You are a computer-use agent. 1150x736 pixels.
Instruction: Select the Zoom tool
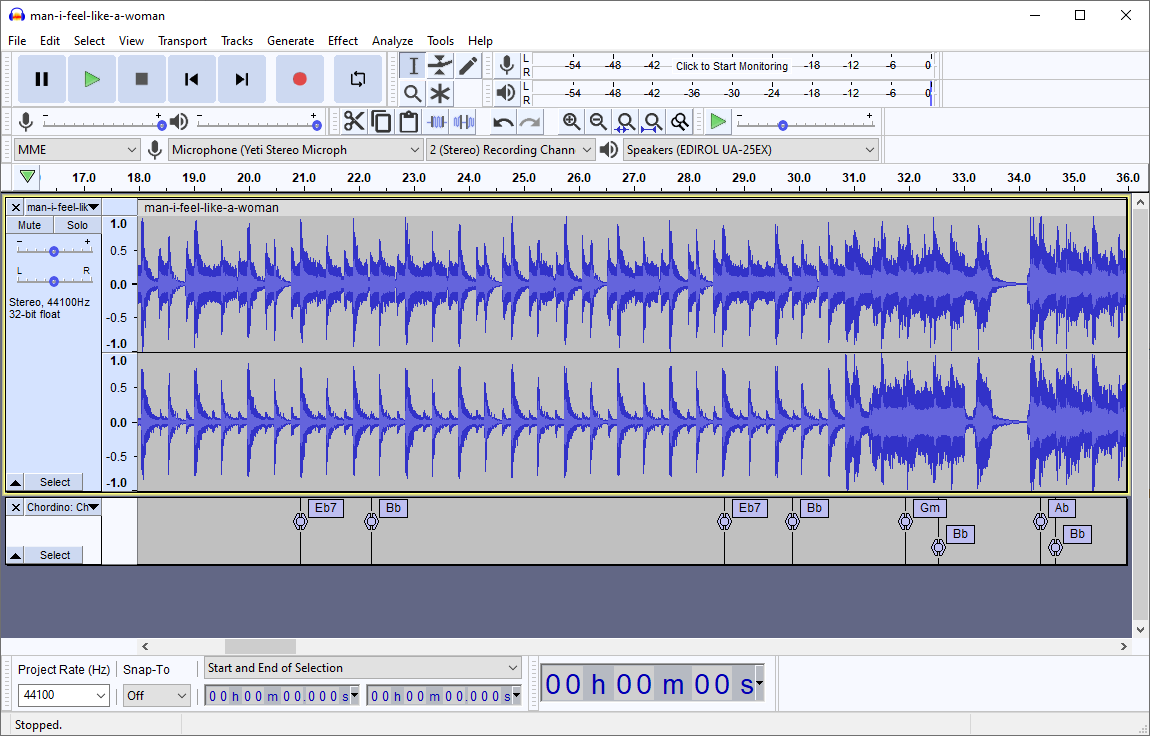413,93
